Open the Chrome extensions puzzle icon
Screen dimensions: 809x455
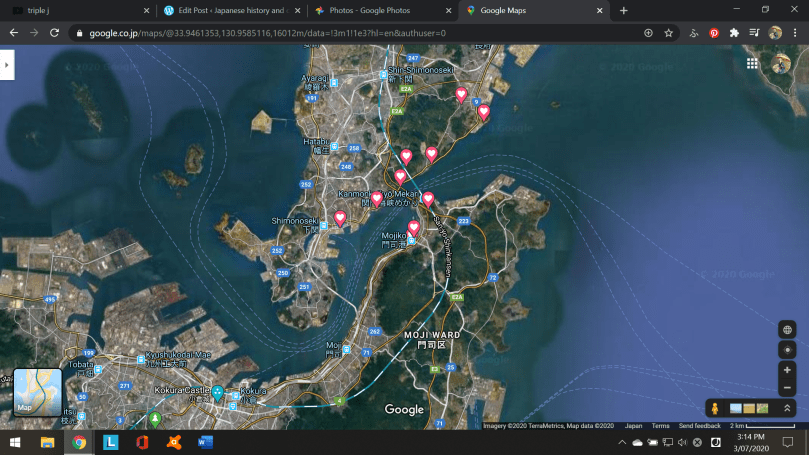[734, 32]
